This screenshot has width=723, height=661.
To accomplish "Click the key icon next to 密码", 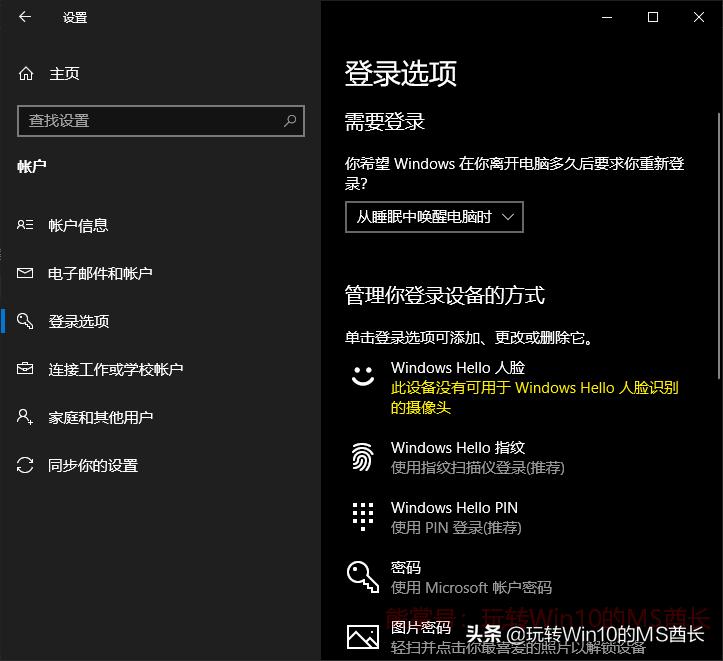I will [x=363, y=577].
